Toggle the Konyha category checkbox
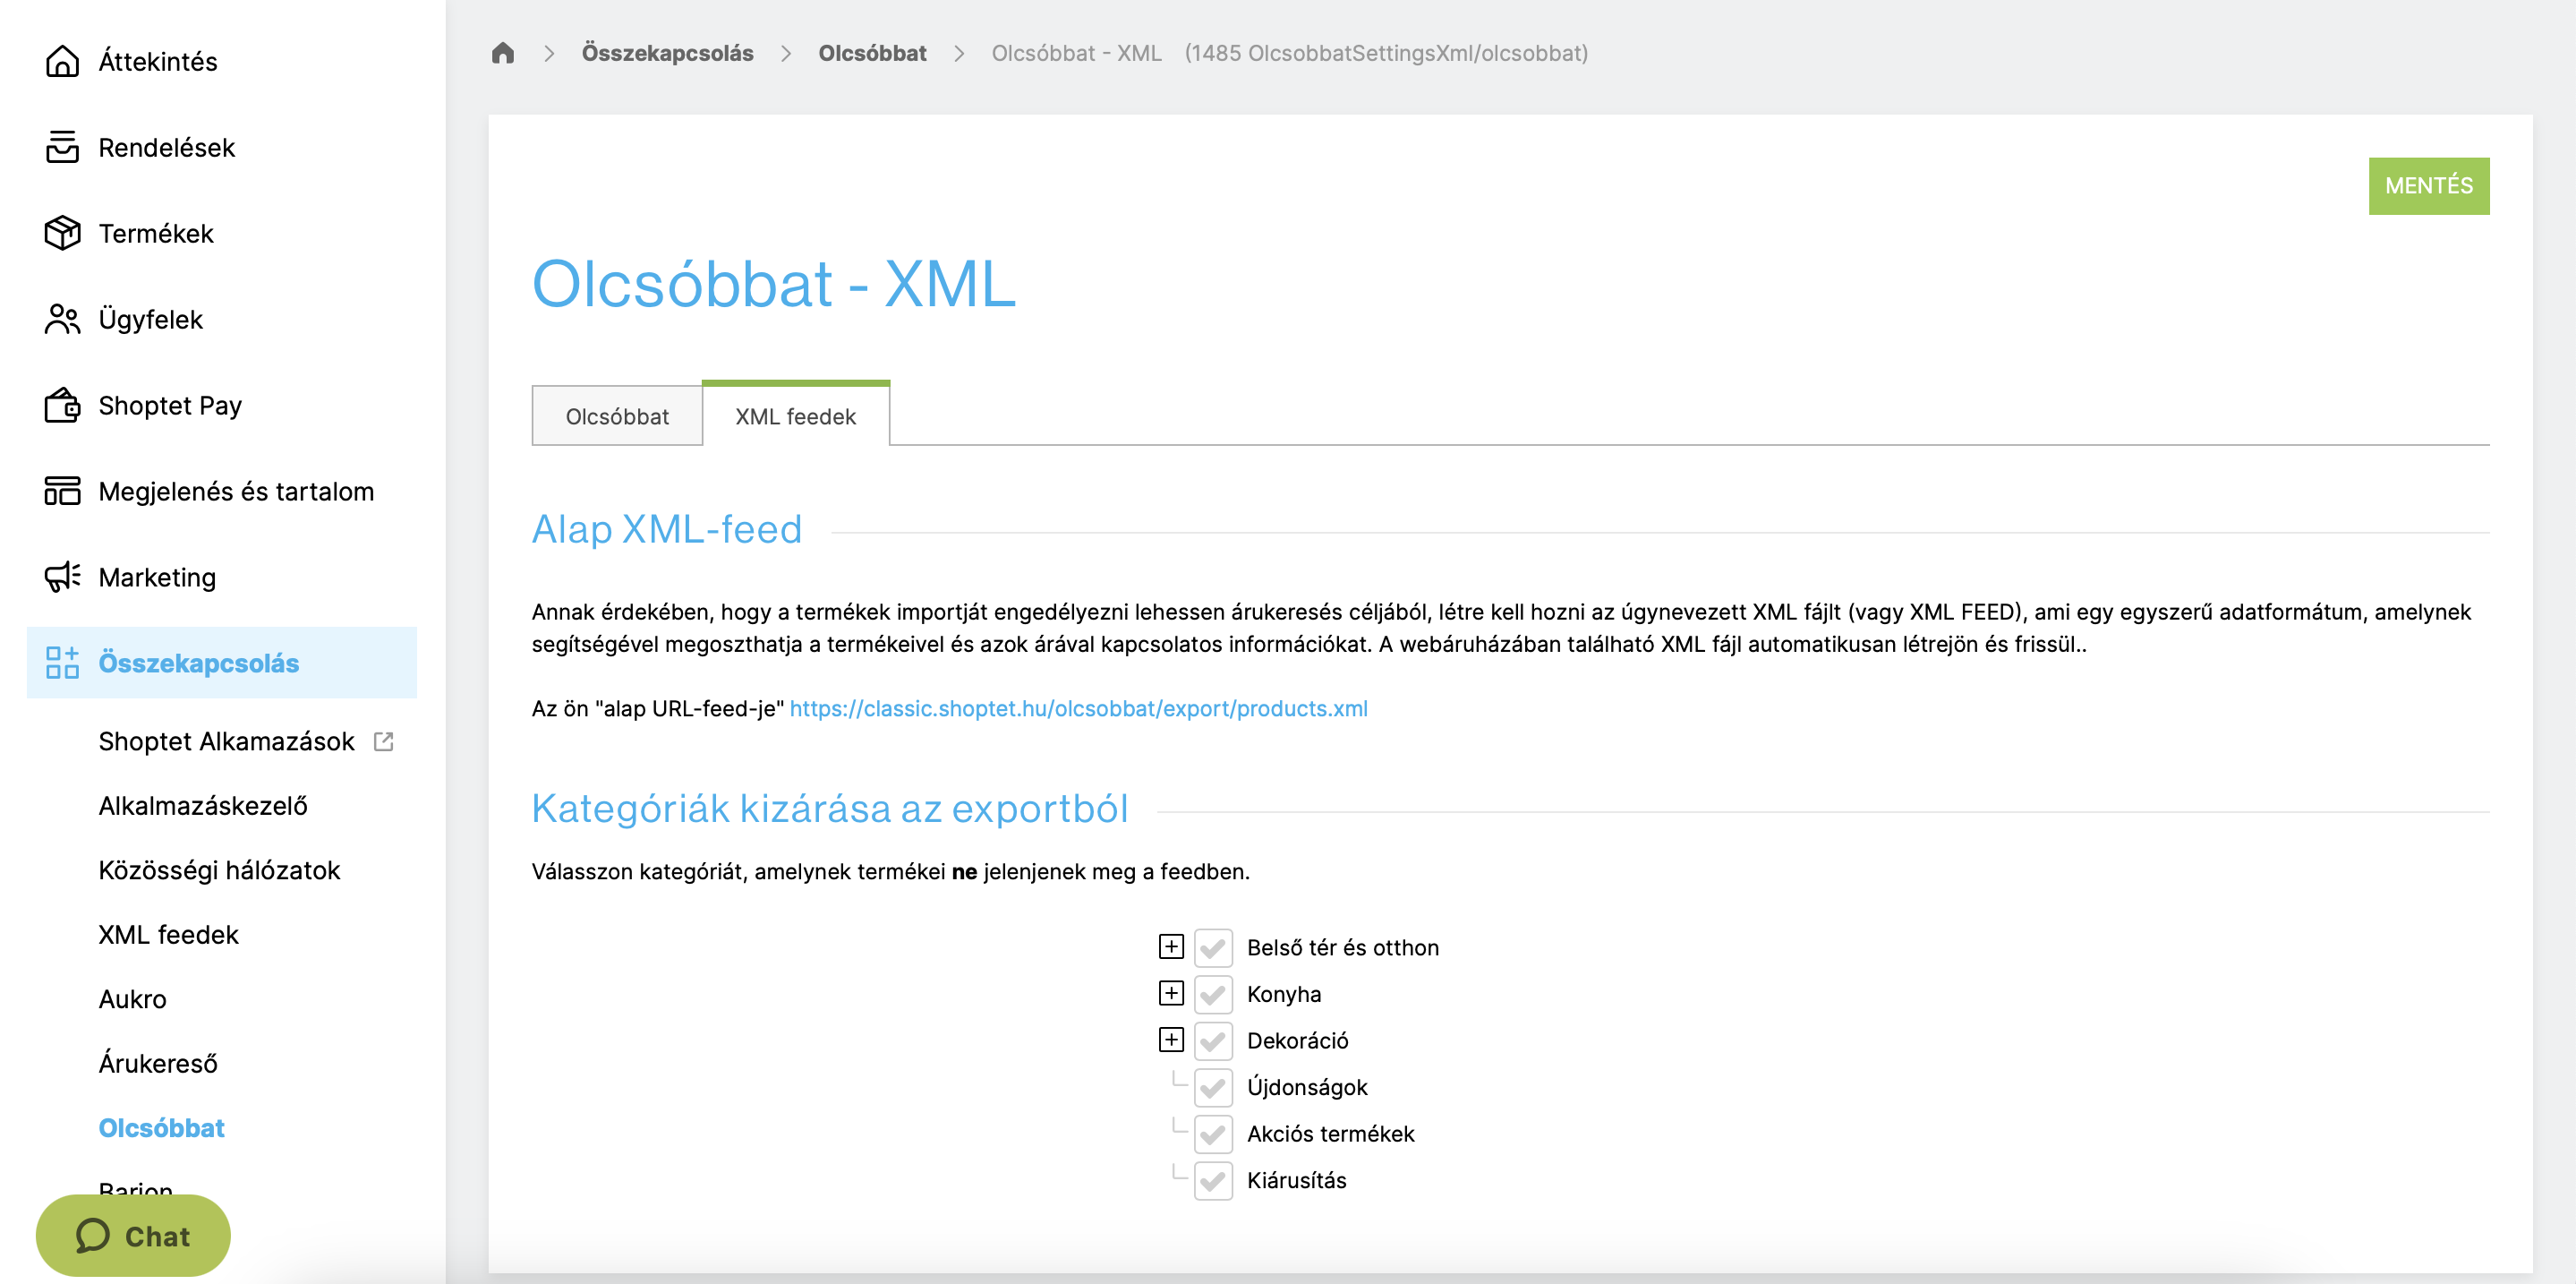The width and height of the screenshot is (2576, 1284). (x=1213, y=994)
